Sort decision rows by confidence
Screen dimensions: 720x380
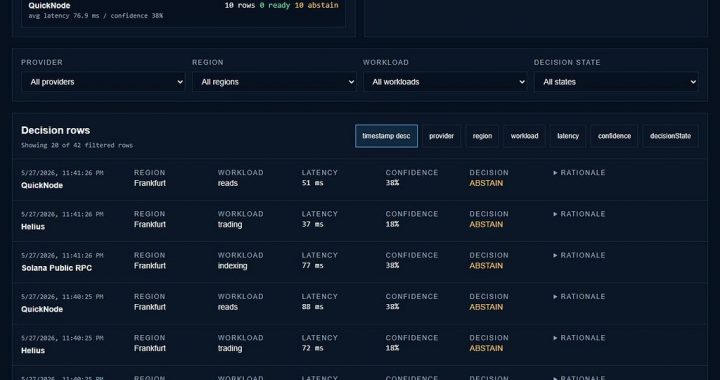614,136
